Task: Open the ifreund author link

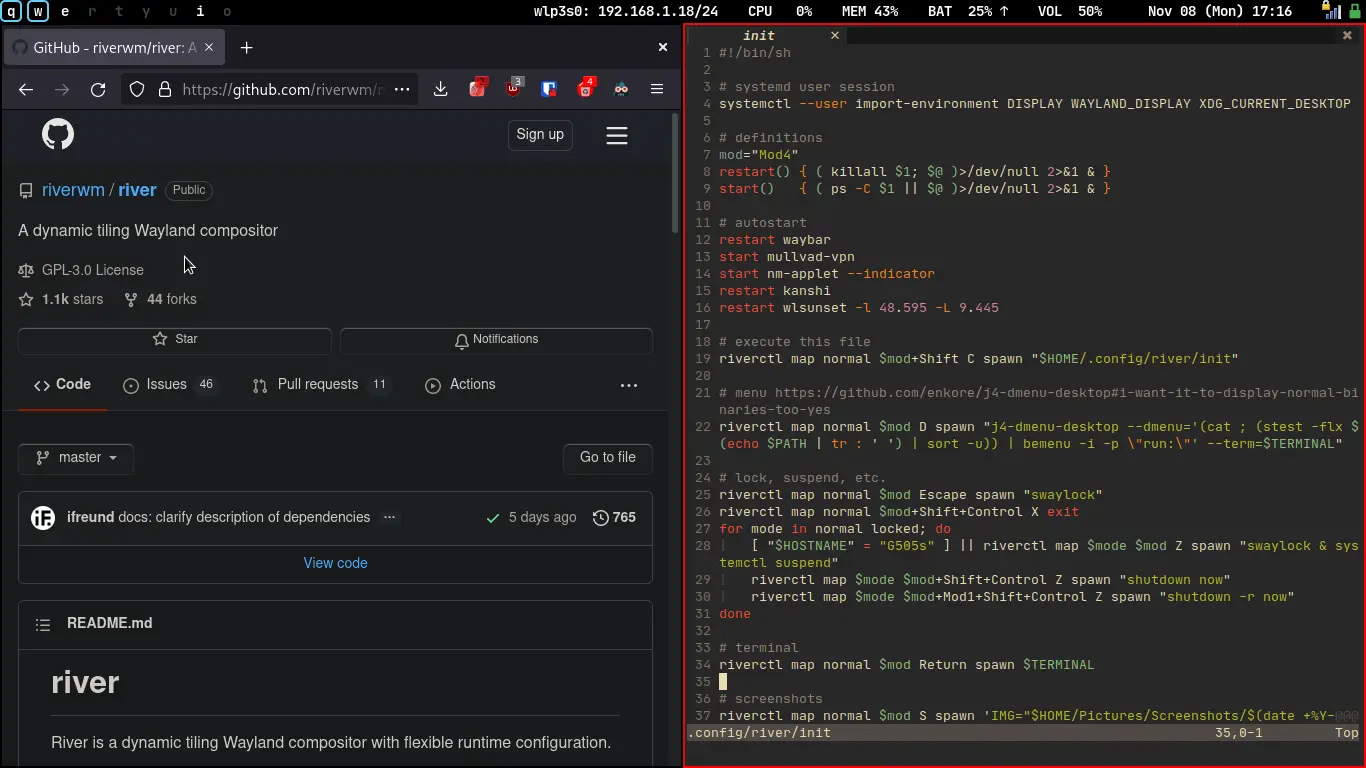Action: point(90,517)
